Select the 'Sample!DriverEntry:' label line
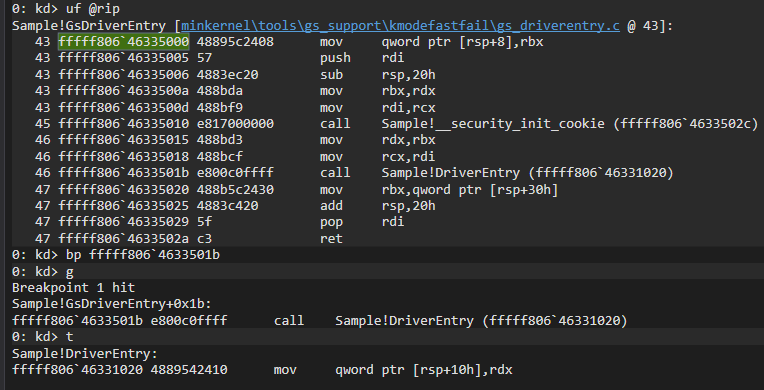This screenshot has width=764, height=390. [85, 353]
